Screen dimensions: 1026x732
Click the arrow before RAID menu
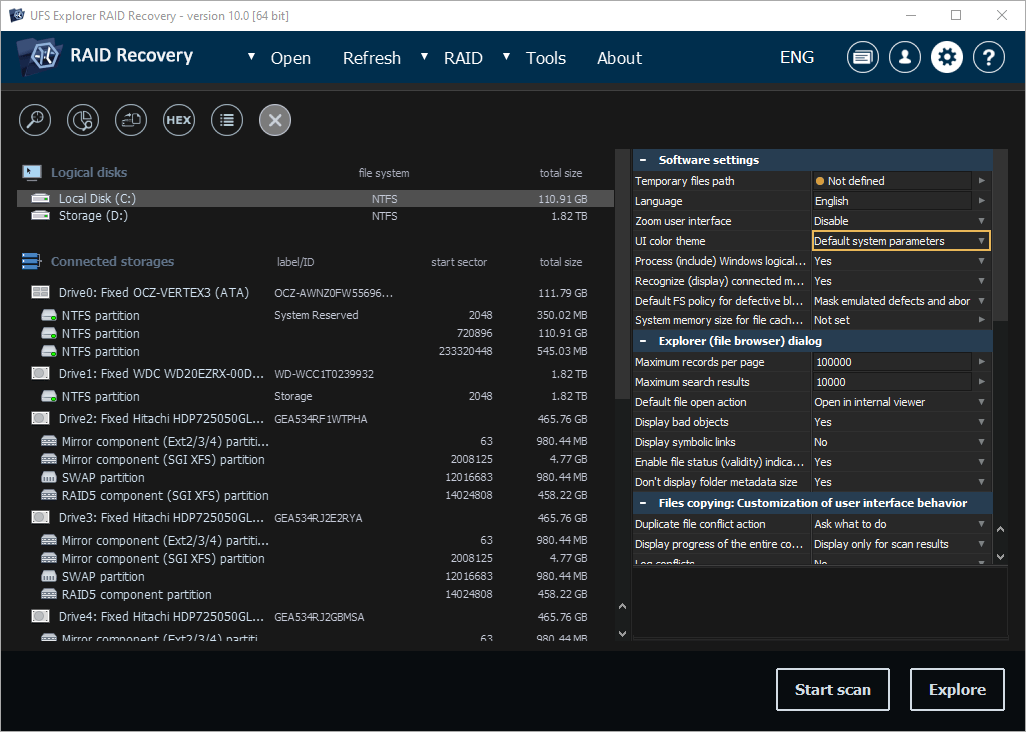coord(424,57)
